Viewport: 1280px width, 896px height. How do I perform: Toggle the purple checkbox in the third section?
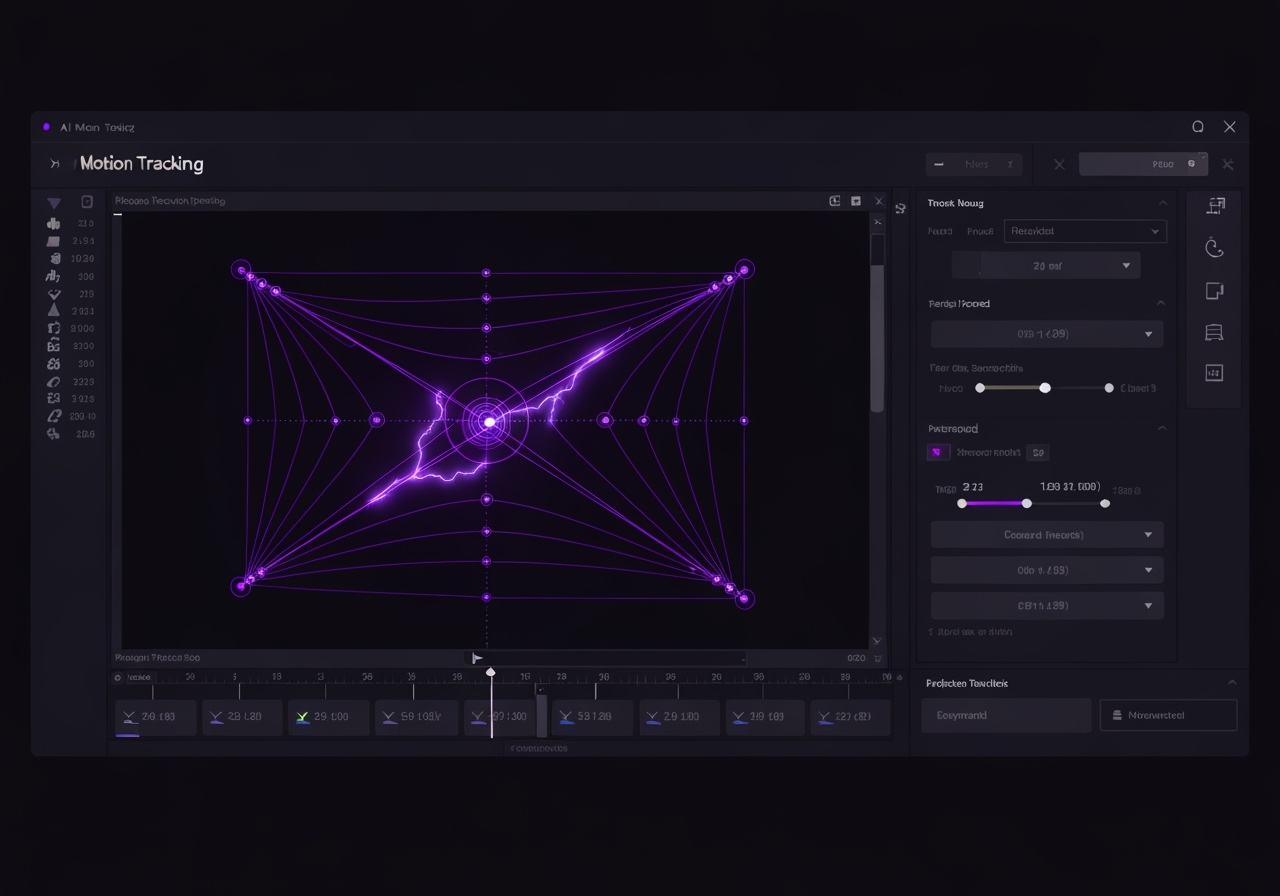click(x=937, y=453)
